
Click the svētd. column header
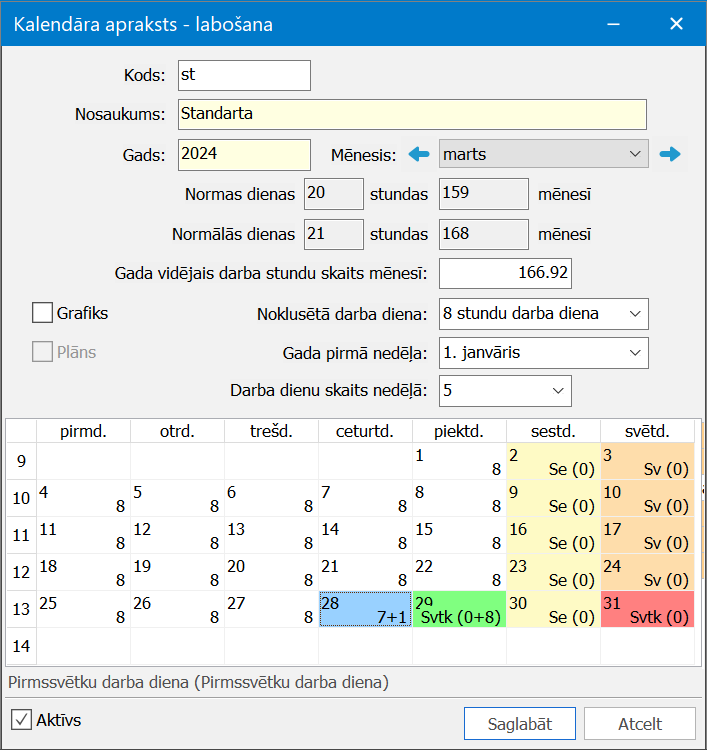click(x=647, y=431)
